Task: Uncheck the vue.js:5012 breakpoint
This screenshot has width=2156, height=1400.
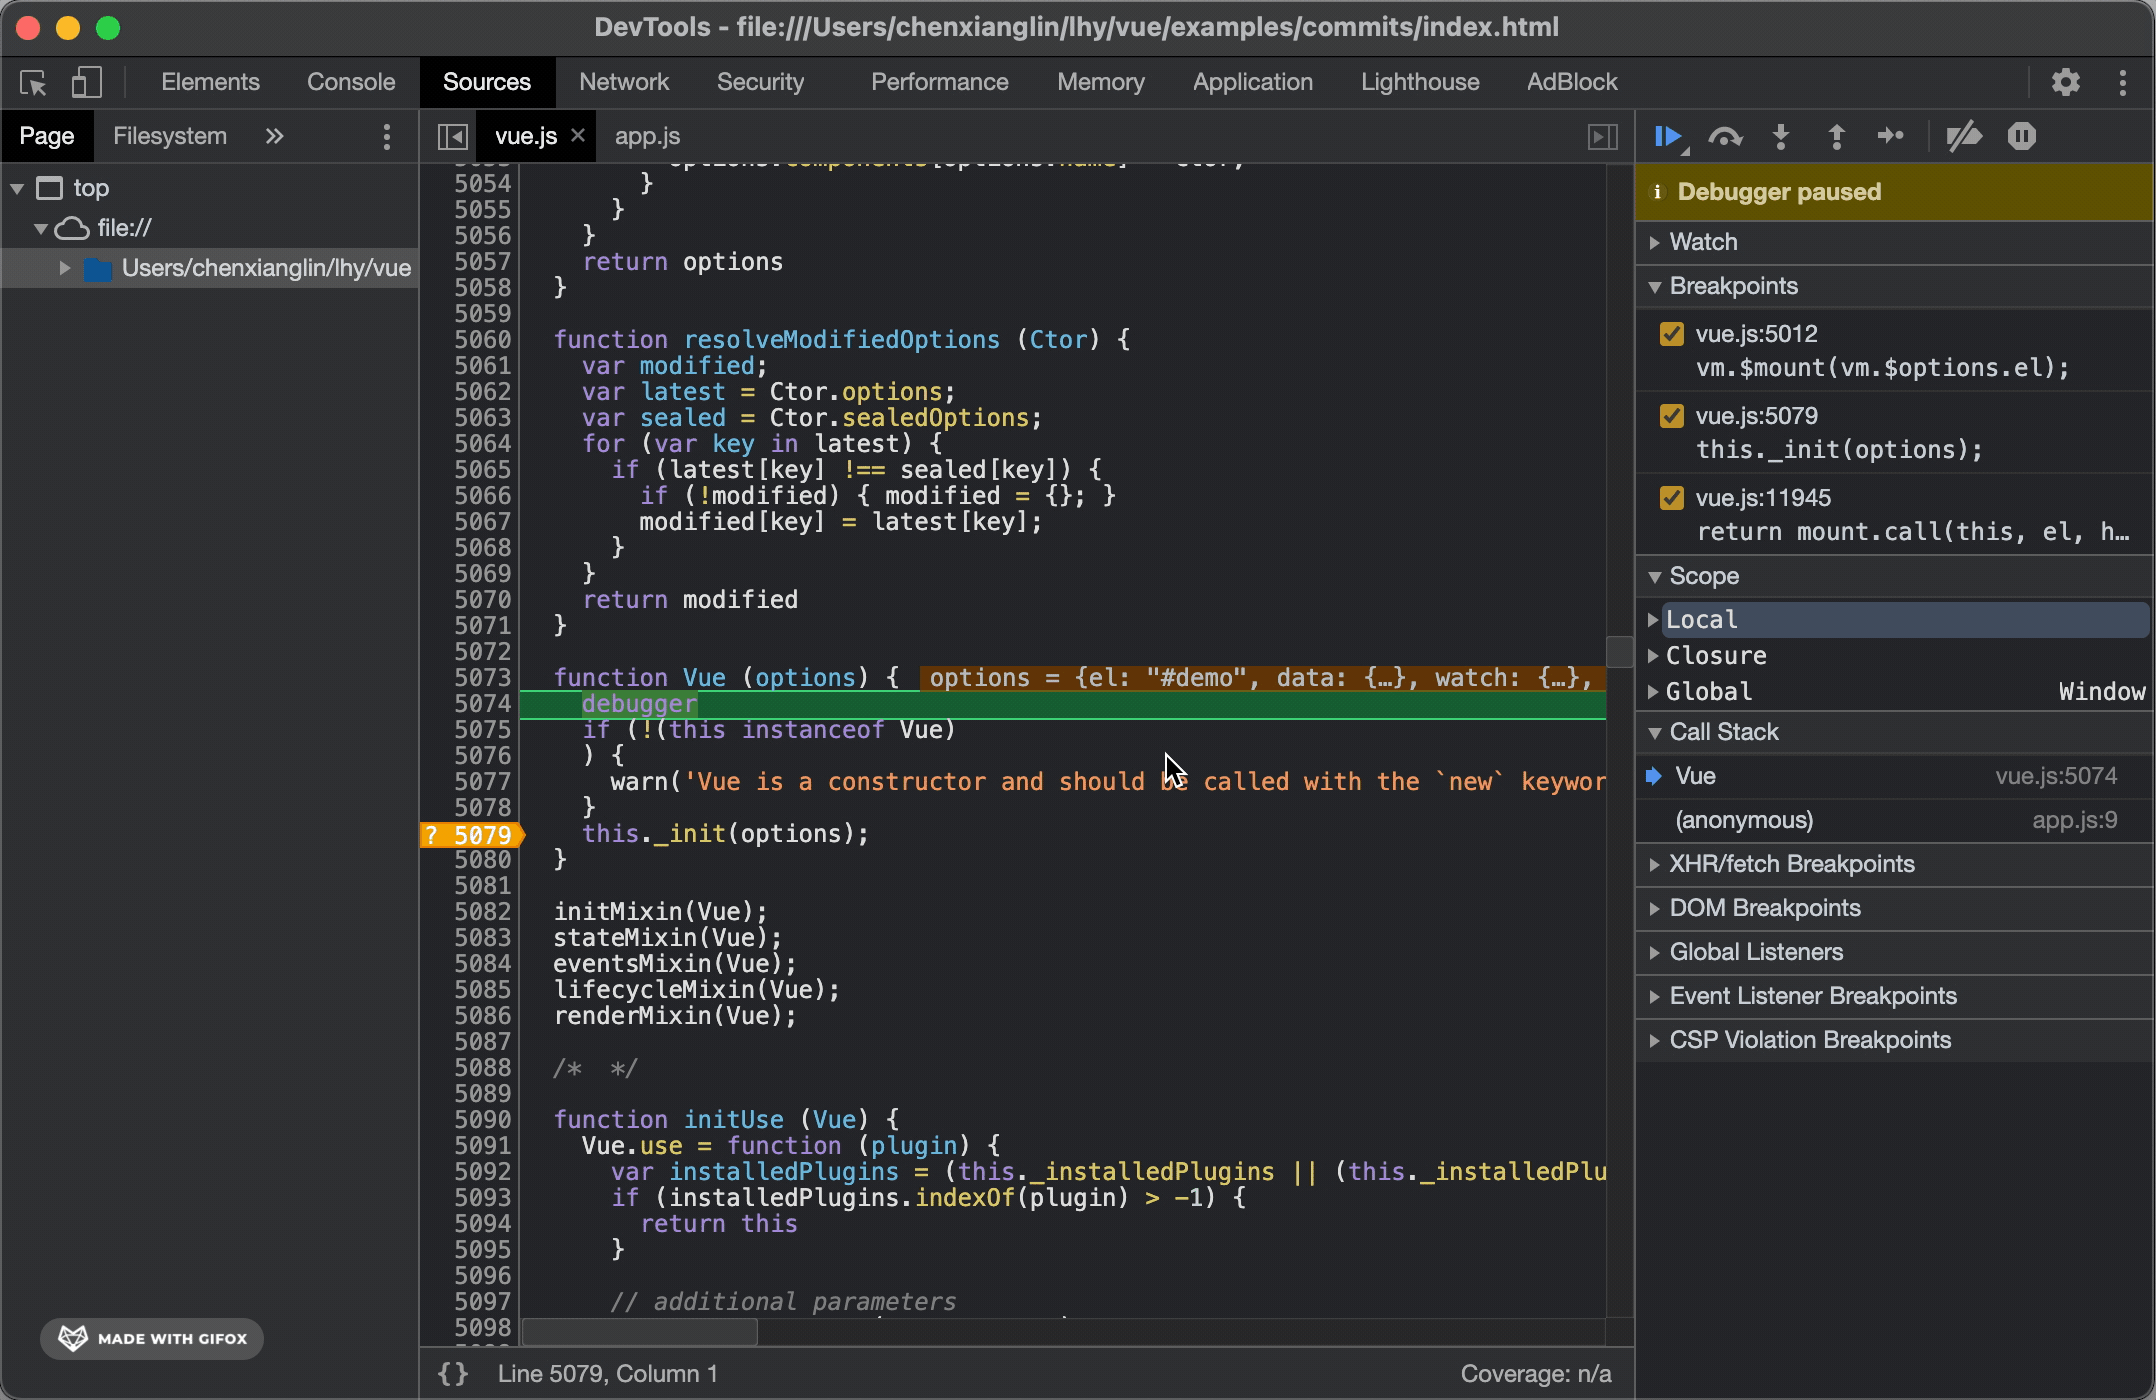Action: (1671, 334)
